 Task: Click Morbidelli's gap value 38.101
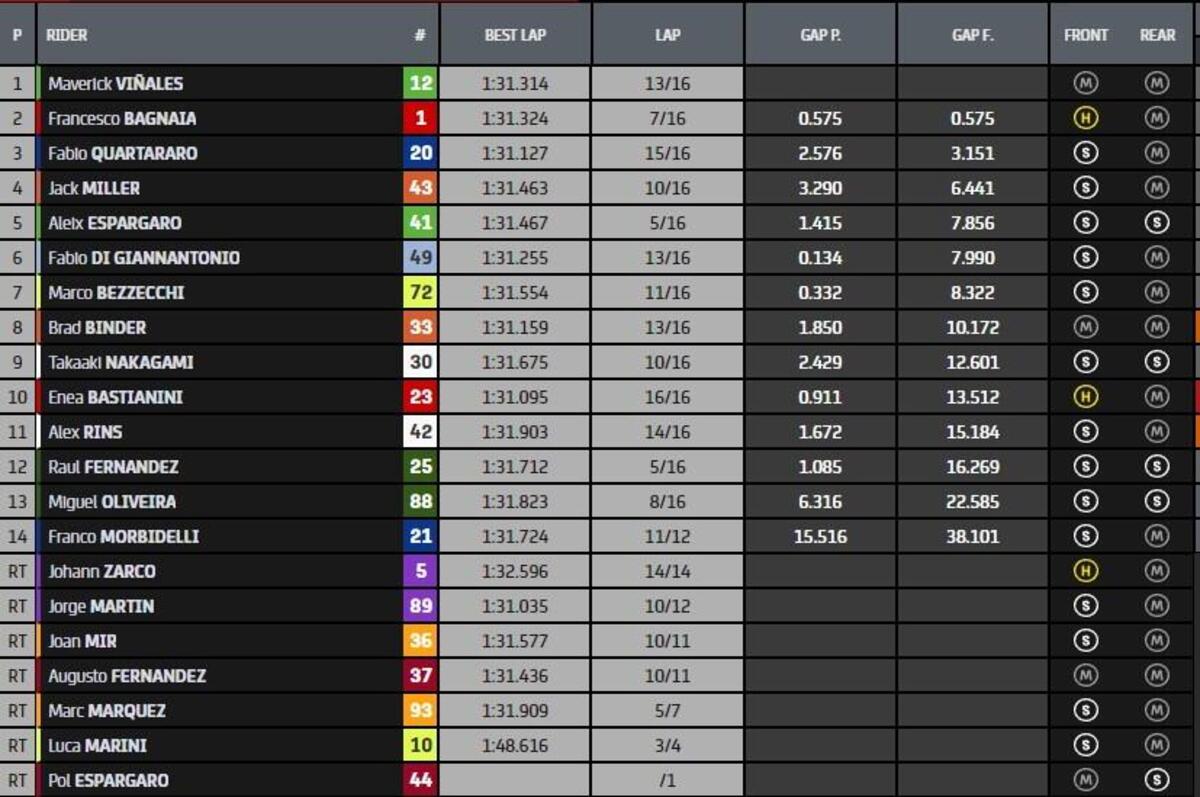(972, 536)
